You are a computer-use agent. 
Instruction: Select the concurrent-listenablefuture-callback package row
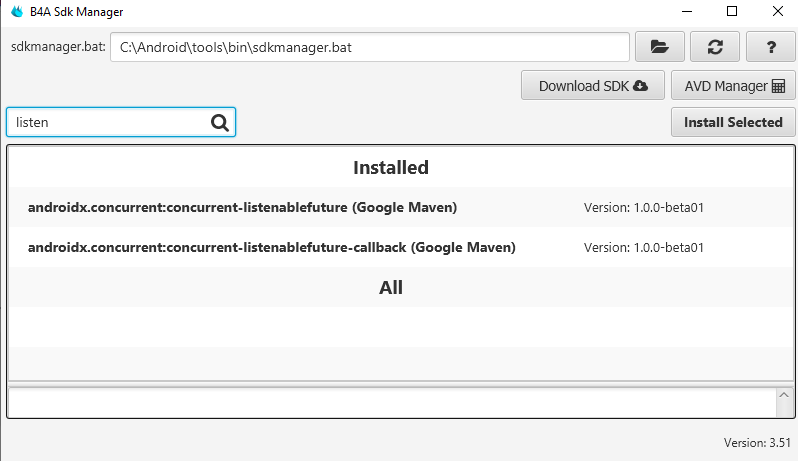pos(272,247)
